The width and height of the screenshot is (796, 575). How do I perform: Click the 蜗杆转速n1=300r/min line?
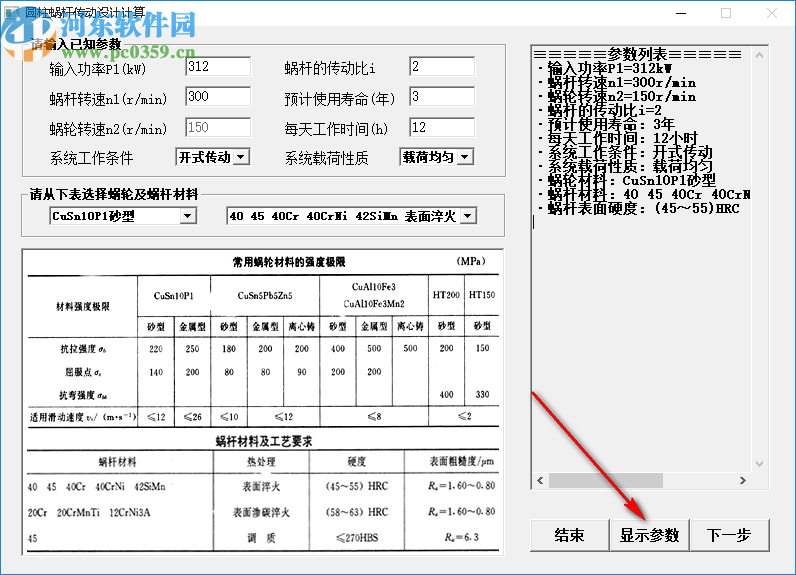click(617, 82)
